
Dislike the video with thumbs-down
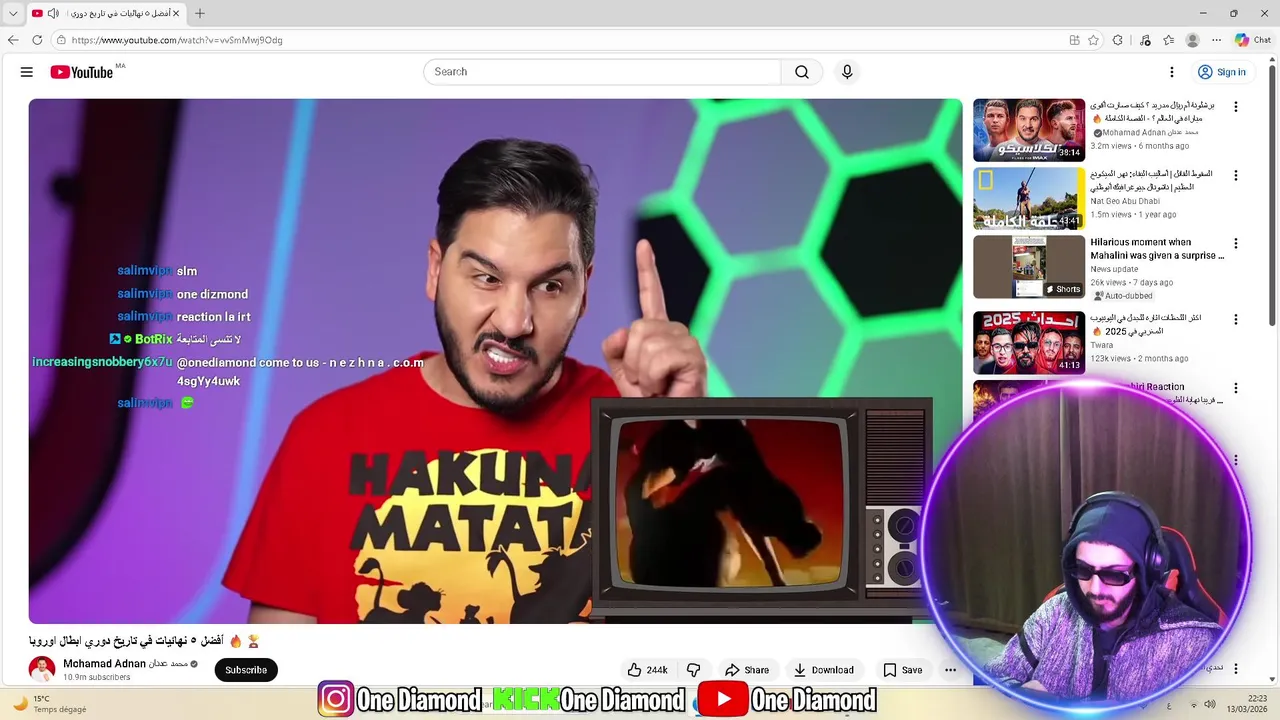(x=693, y=670)
